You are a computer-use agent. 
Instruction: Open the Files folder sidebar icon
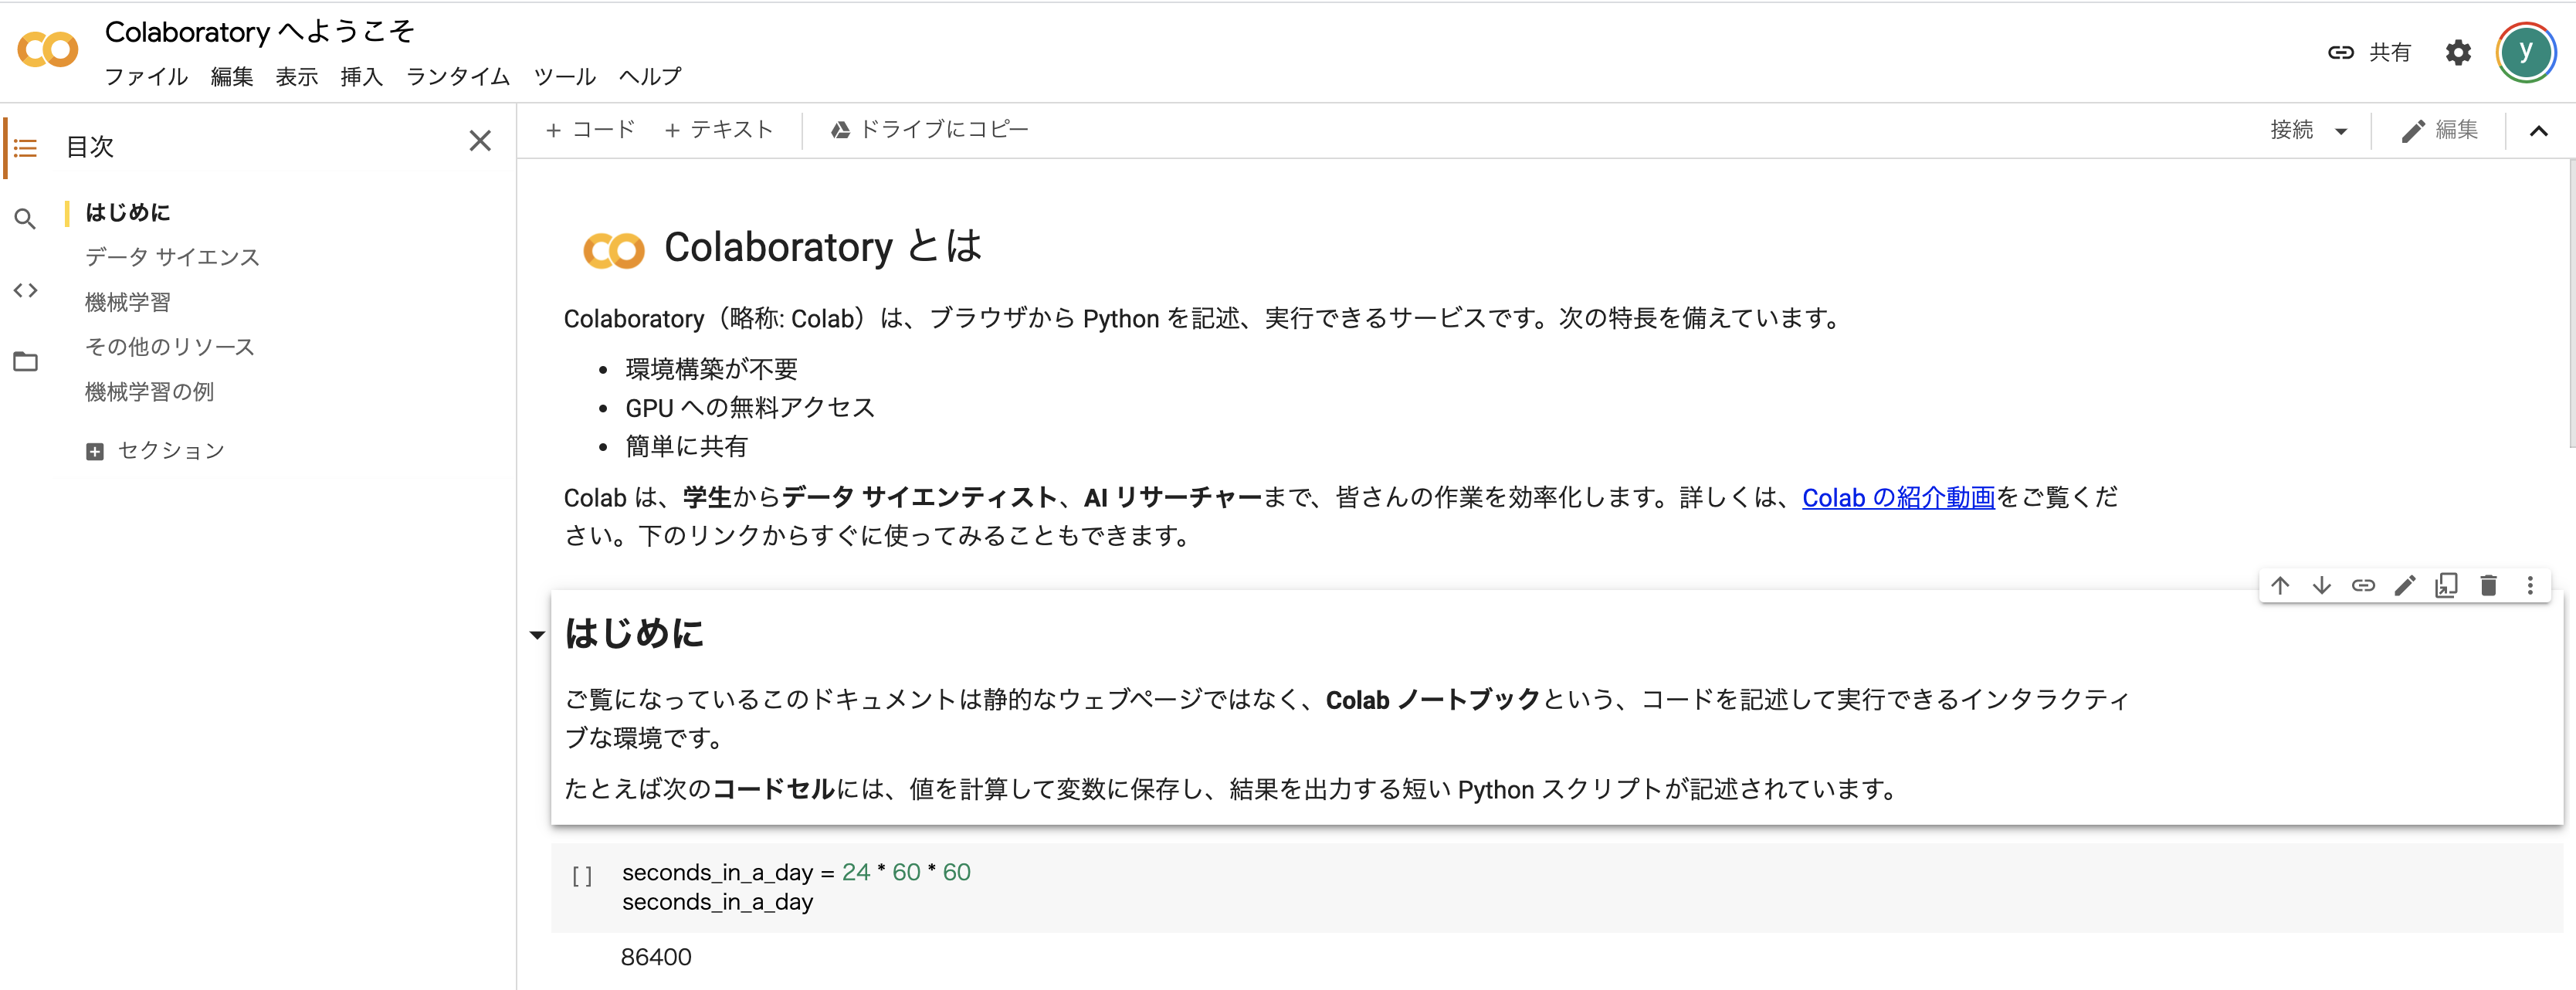(26, 361)
